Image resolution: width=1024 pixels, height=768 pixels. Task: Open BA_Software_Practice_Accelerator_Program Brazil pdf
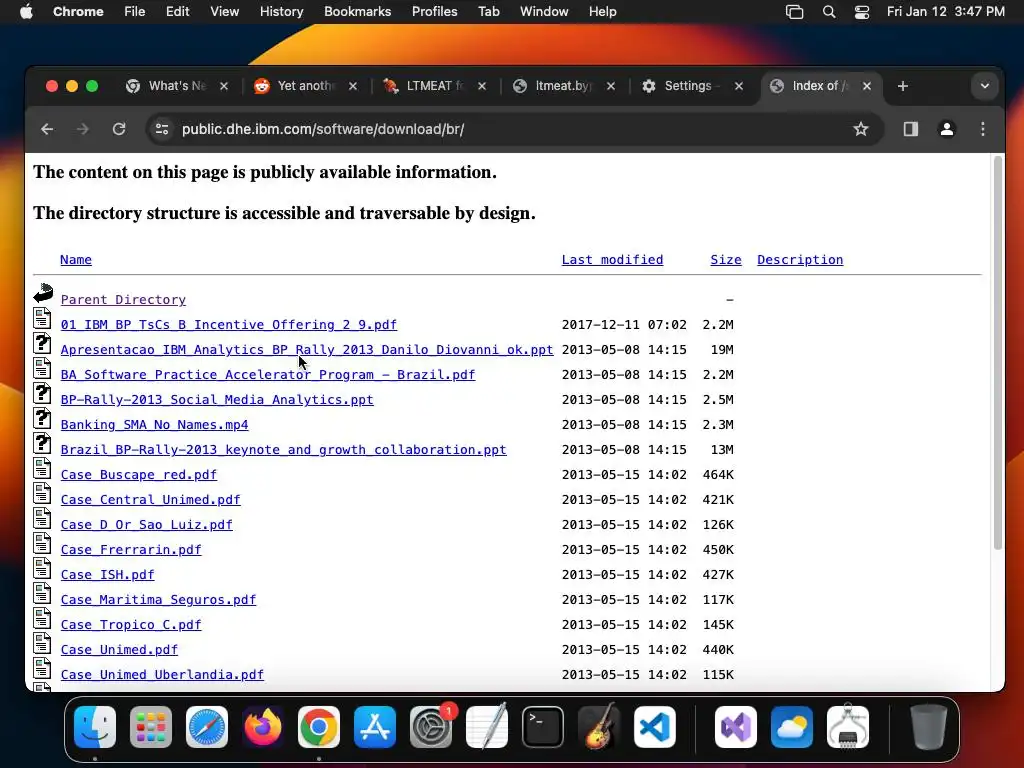pos(268,375)
